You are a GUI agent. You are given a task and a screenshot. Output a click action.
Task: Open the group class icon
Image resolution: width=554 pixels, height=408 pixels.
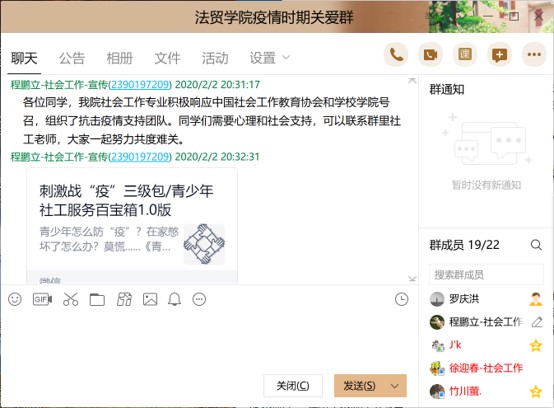465,55
